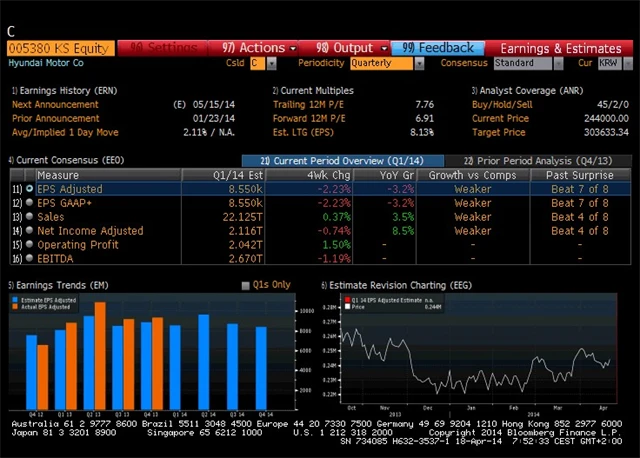Enable the Q1s Only checkbox
The height and width of the screenshot is (458, 640).
[246, 285]
